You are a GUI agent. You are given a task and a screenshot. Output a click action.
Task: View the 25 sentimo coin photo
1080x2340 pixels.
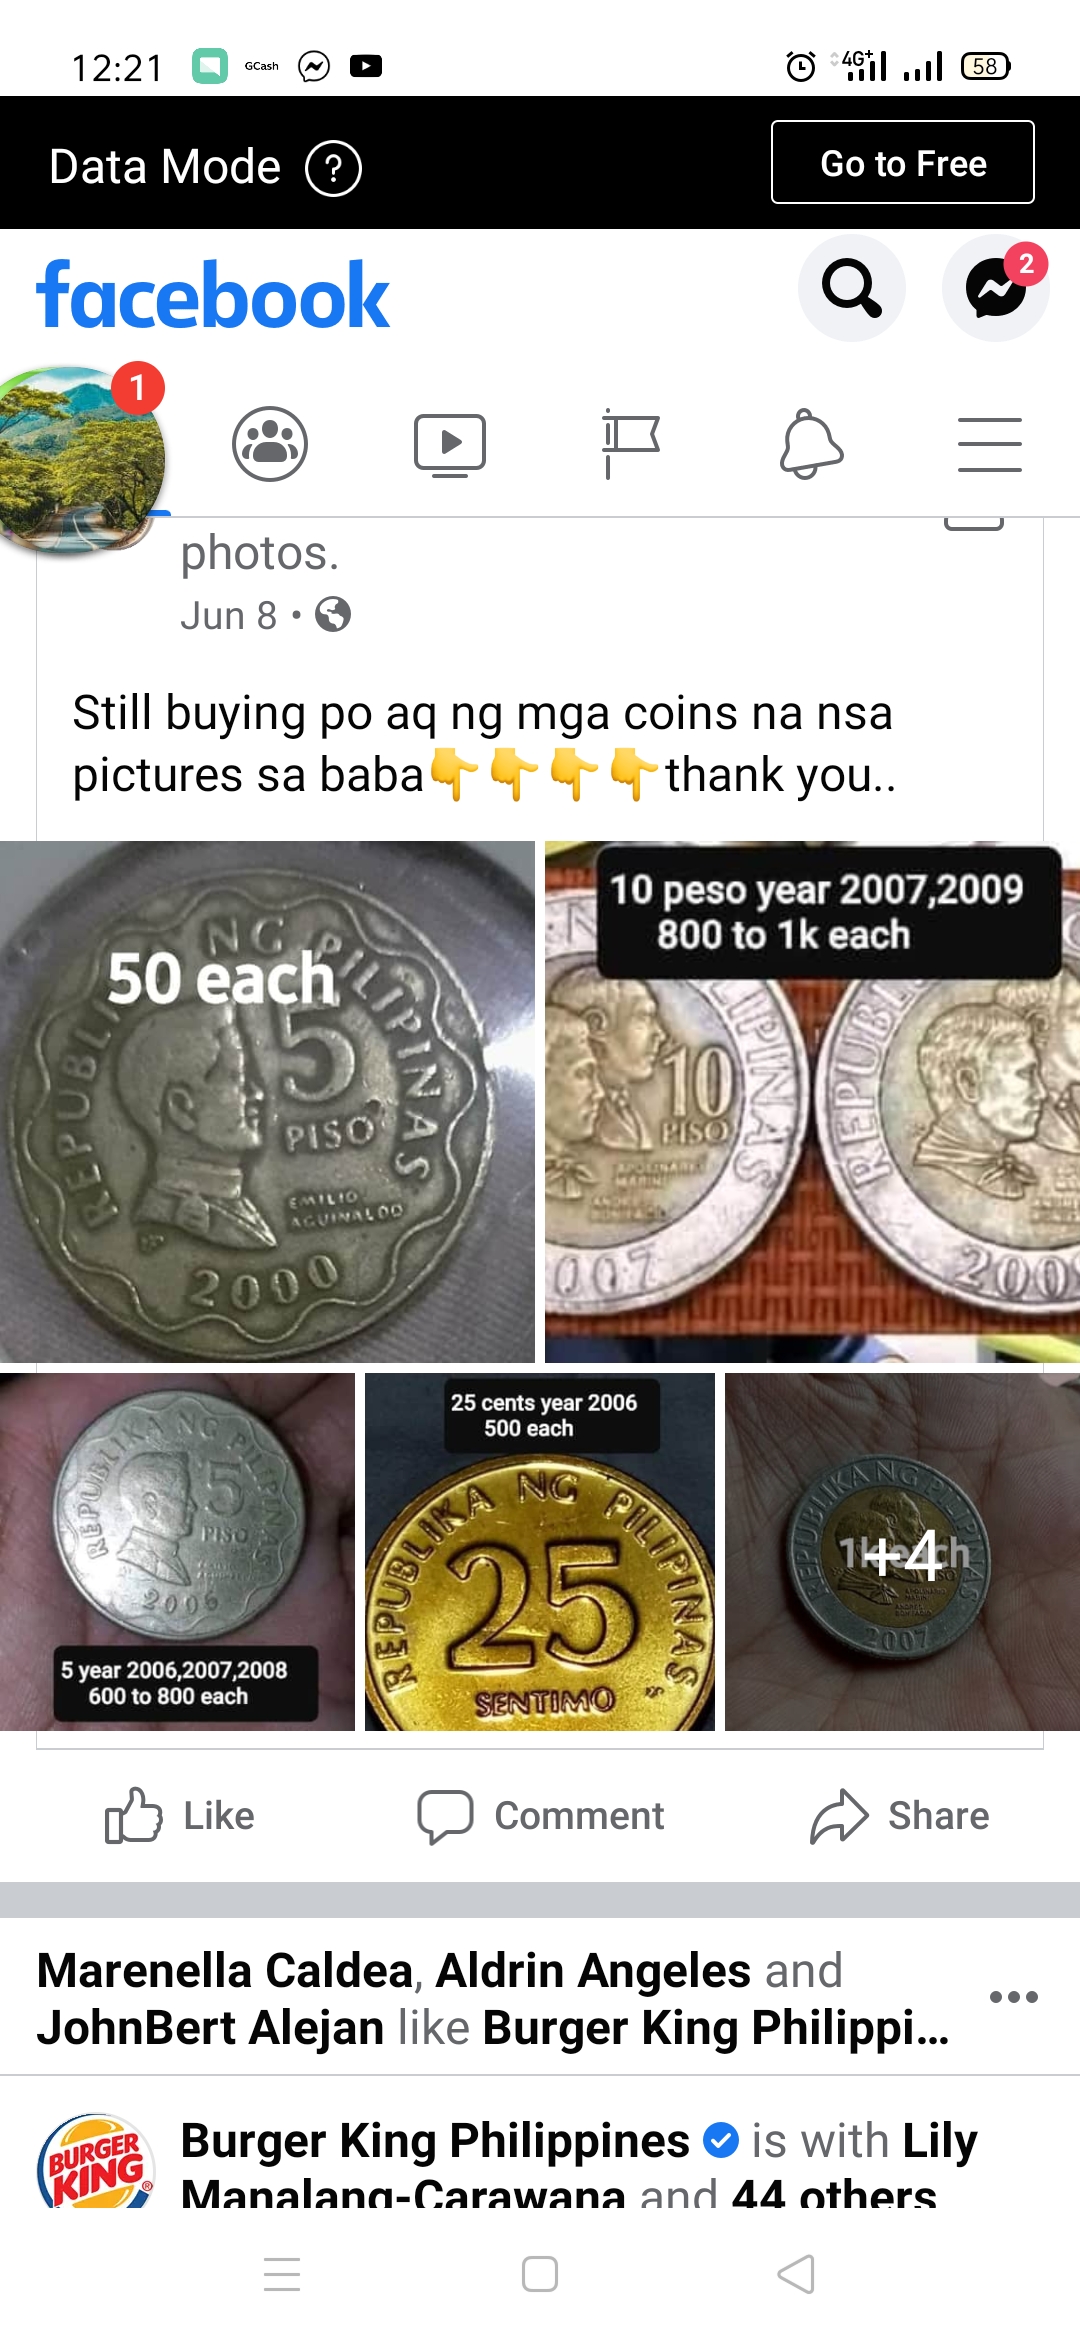tap(540, 1551)
